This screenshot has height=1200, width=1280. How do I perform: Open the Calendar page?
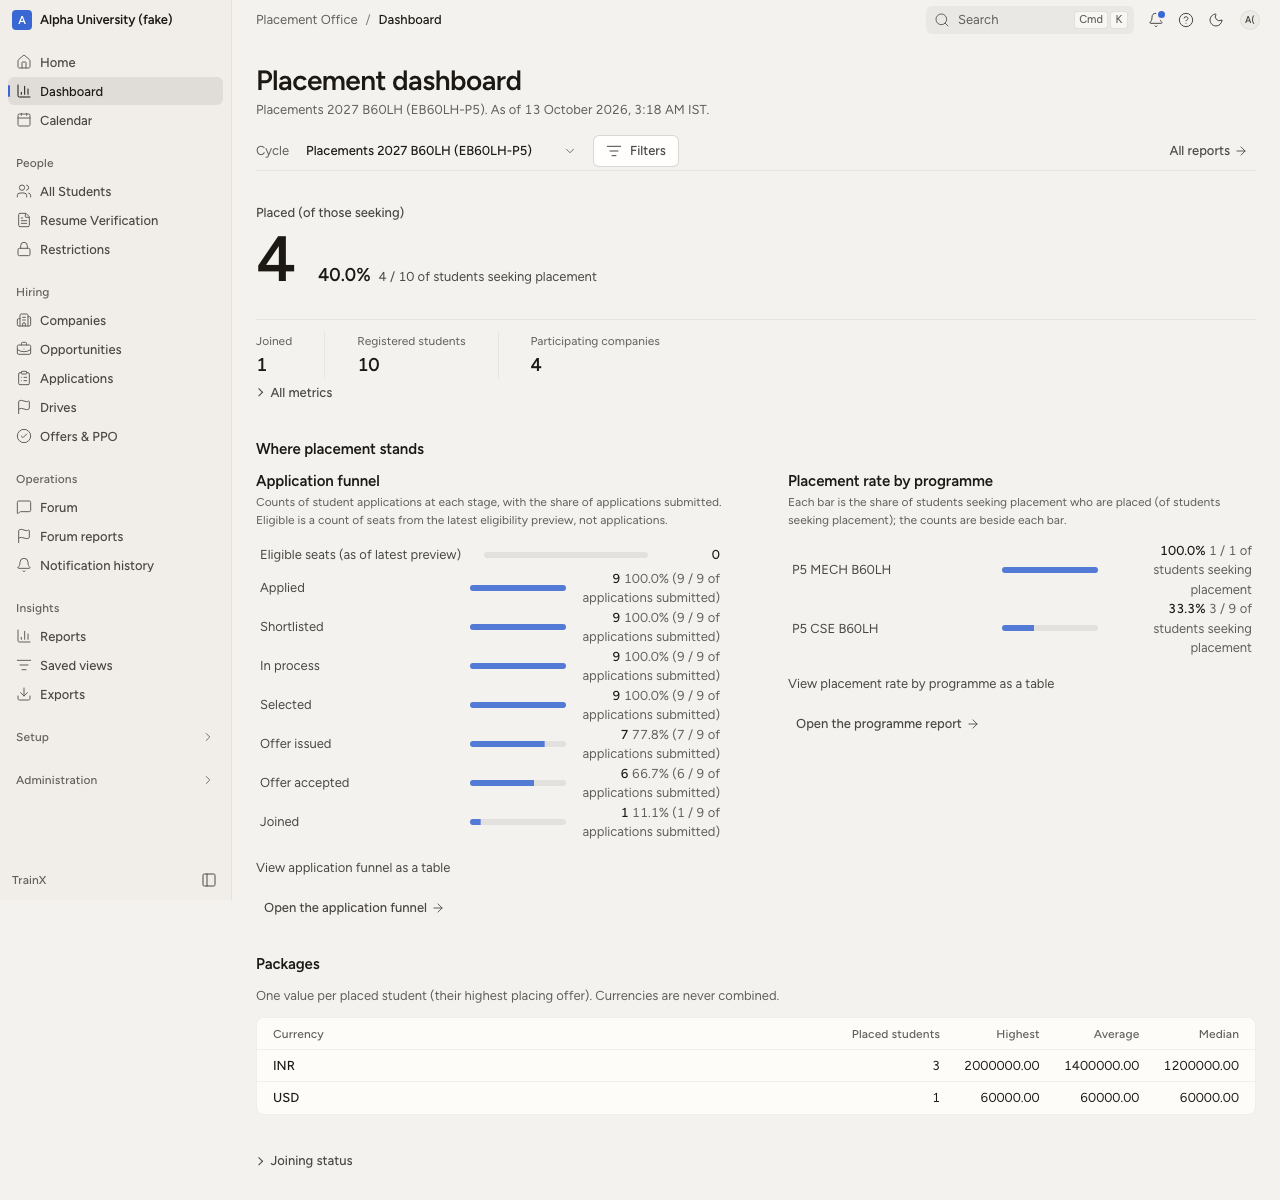pos(115,120)
